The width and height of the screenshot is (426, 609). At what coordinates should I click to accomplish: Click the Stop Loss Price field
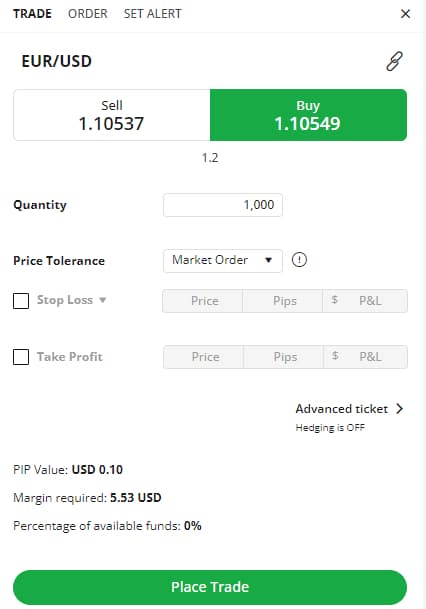coord(203,301)
